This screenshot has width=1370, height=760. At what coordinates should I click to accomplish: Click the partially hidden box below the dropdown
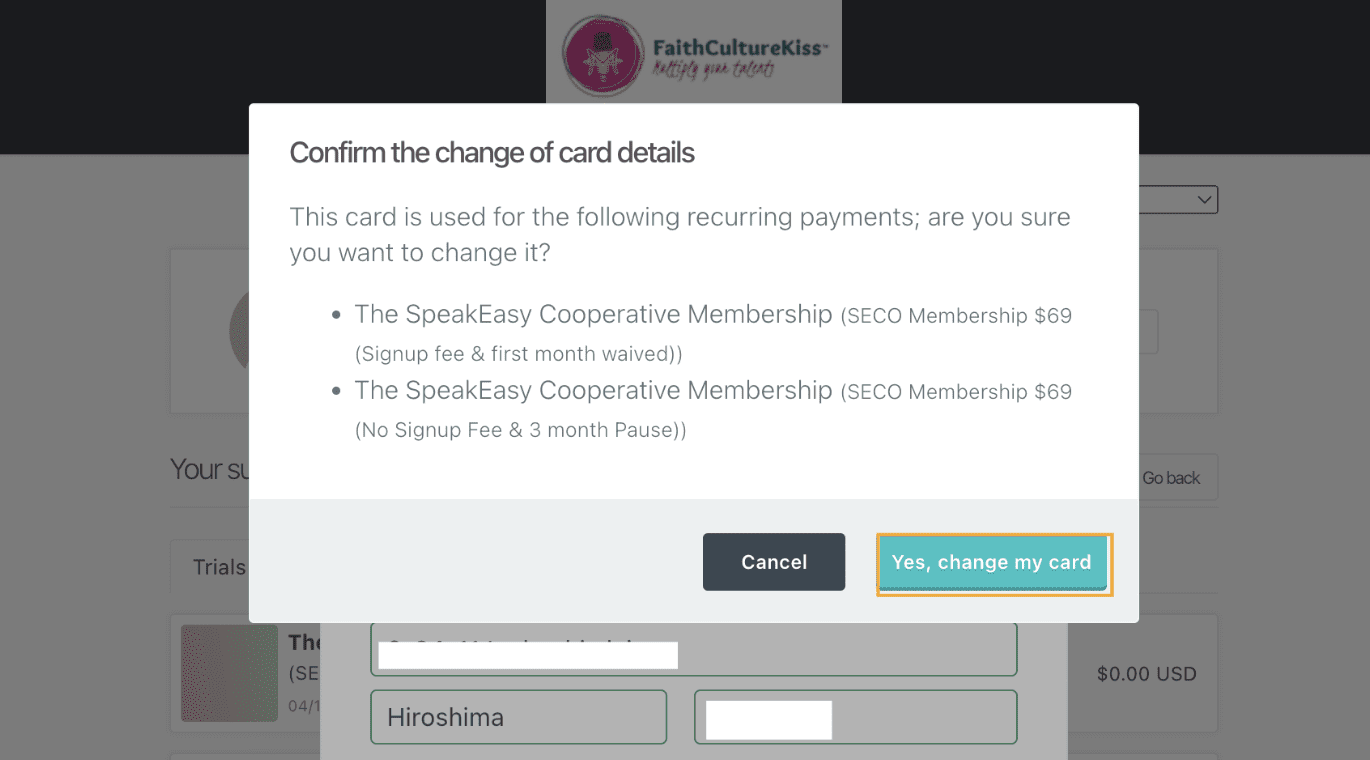tap(1148, 332)
